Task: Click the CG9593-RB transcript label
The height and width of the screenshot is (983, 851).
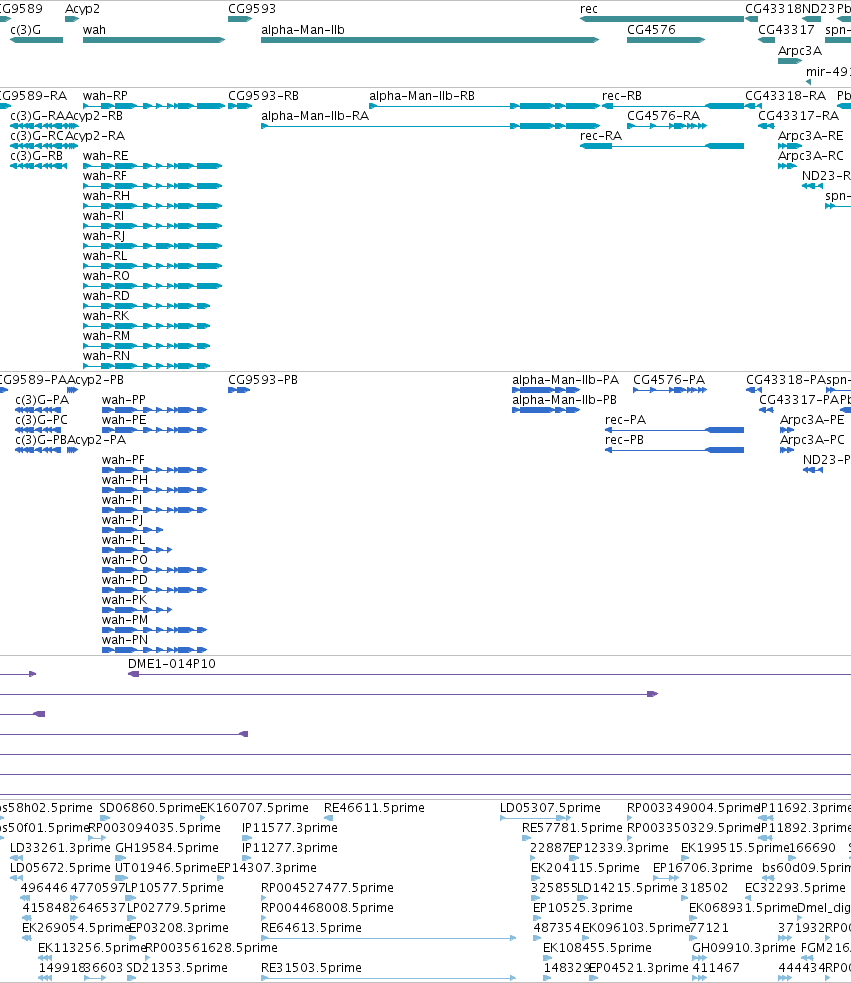Action: 263,96
